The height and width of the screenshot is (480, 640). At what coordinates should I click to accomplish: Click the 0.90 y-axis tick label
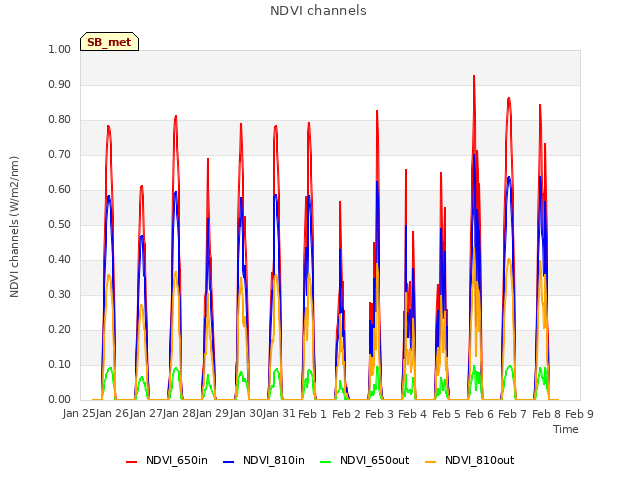tap(60, 84)
